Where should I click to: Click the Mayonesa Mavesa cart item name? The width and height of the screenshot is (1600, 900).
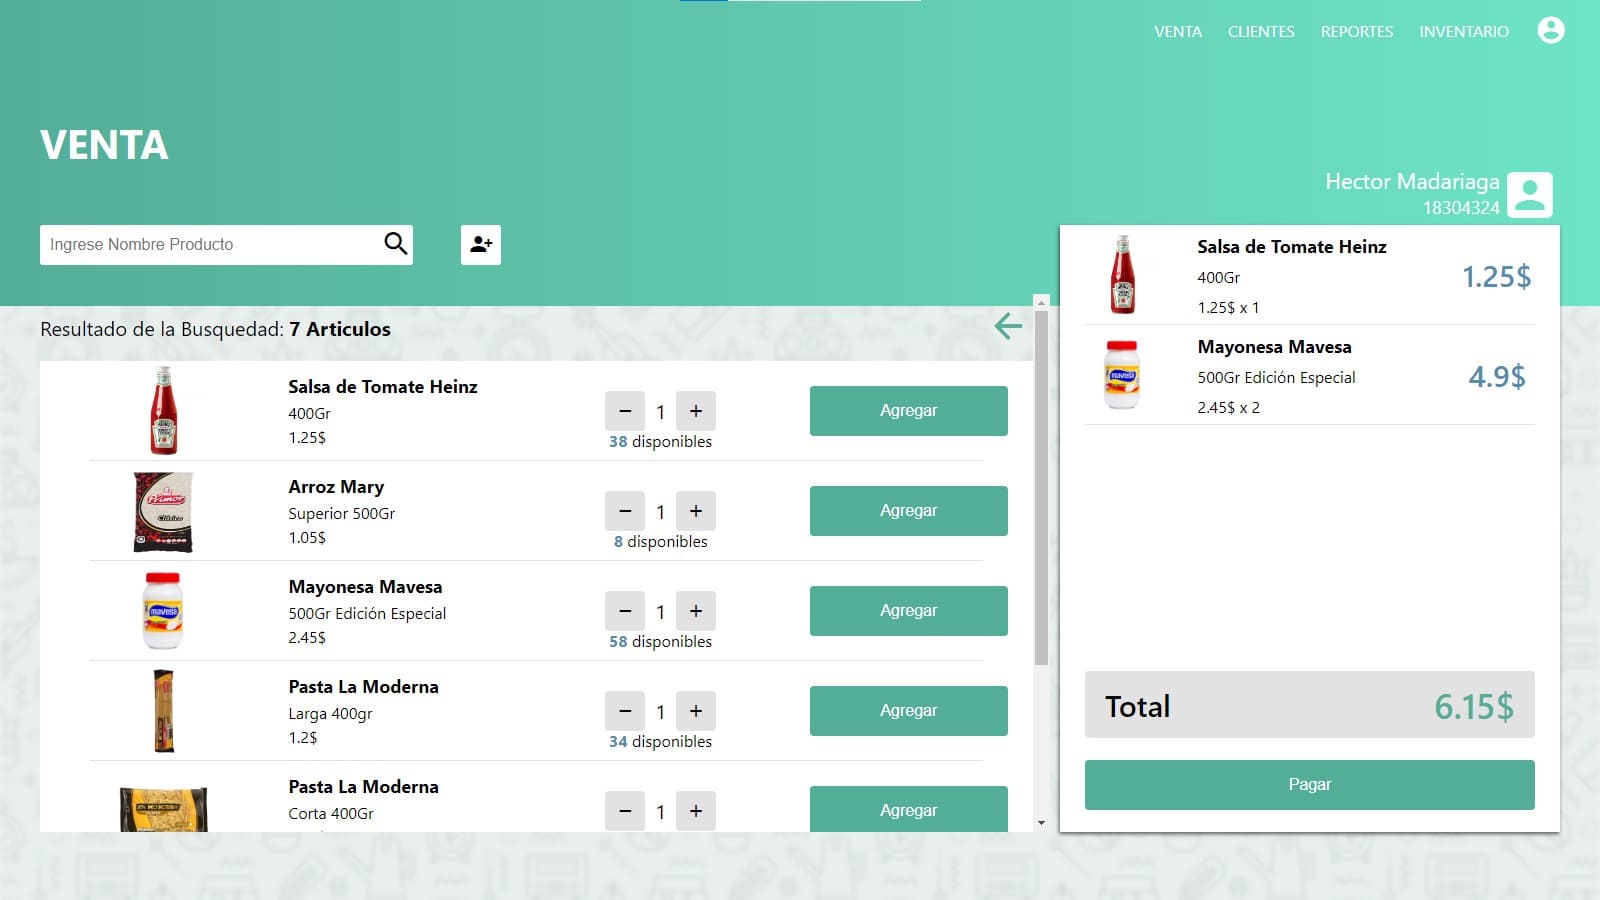(x=1274, y=347)
